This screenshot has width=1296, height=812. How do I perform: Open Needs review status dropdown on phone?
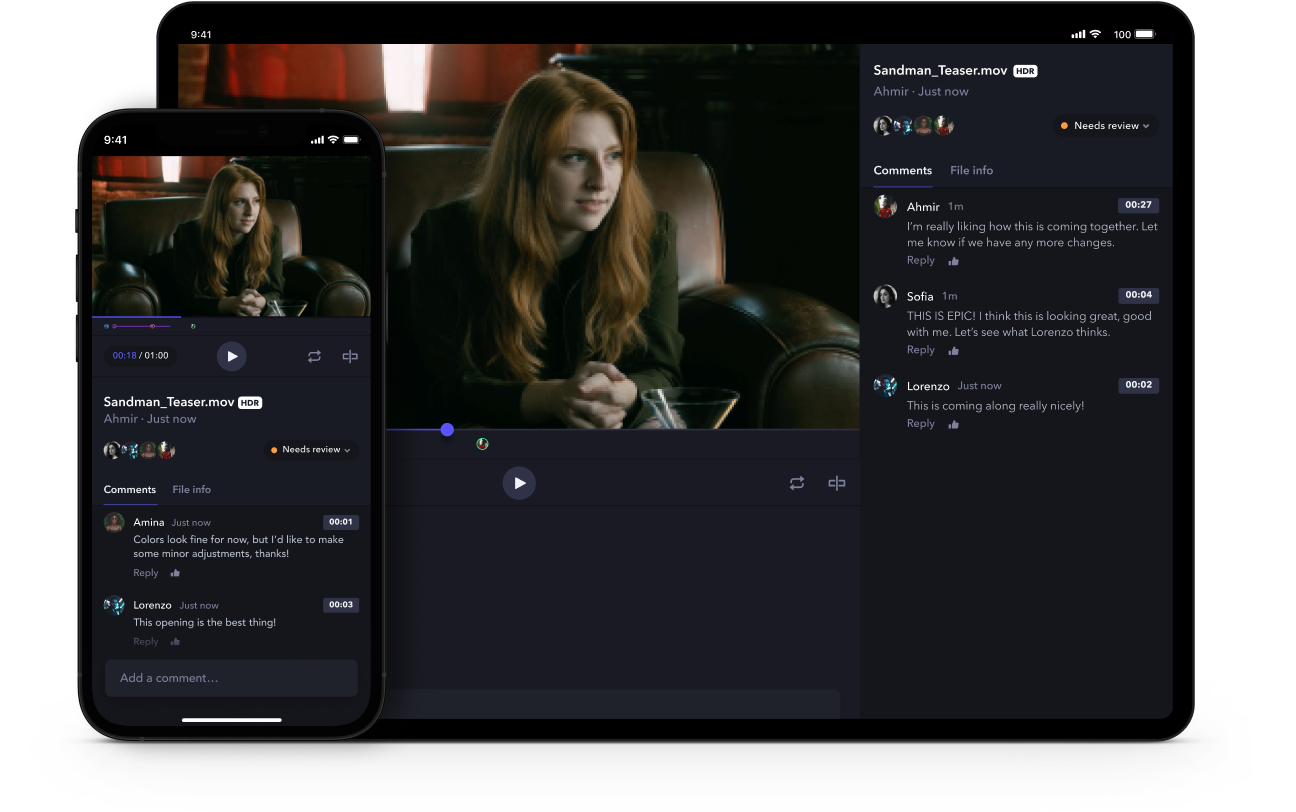click(x=311, y=450)
